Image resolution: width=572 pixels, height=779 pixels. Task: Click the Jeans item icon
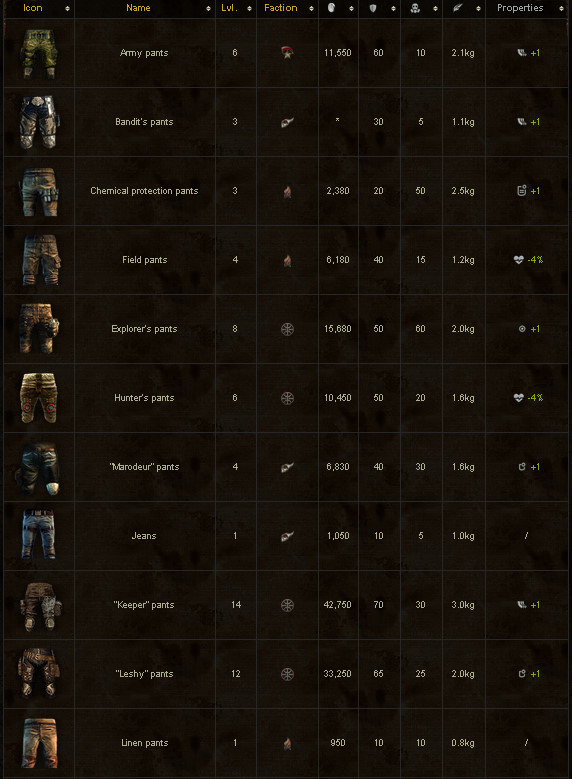pyautogui.click(x=39, y=536)
